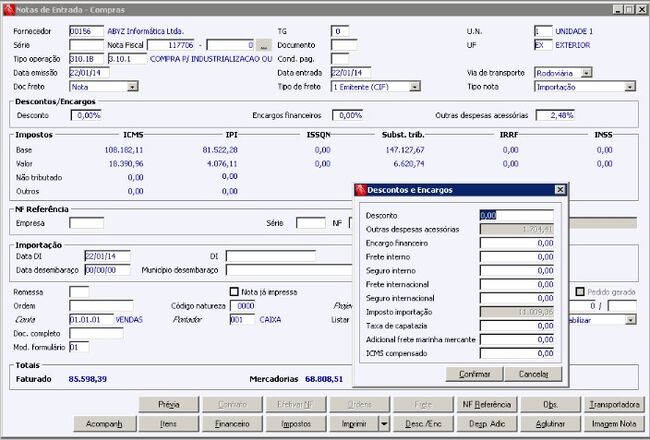Click the Frete internacional input field
The width and height of the screenshot is (650, 440).
coord(517,284)
